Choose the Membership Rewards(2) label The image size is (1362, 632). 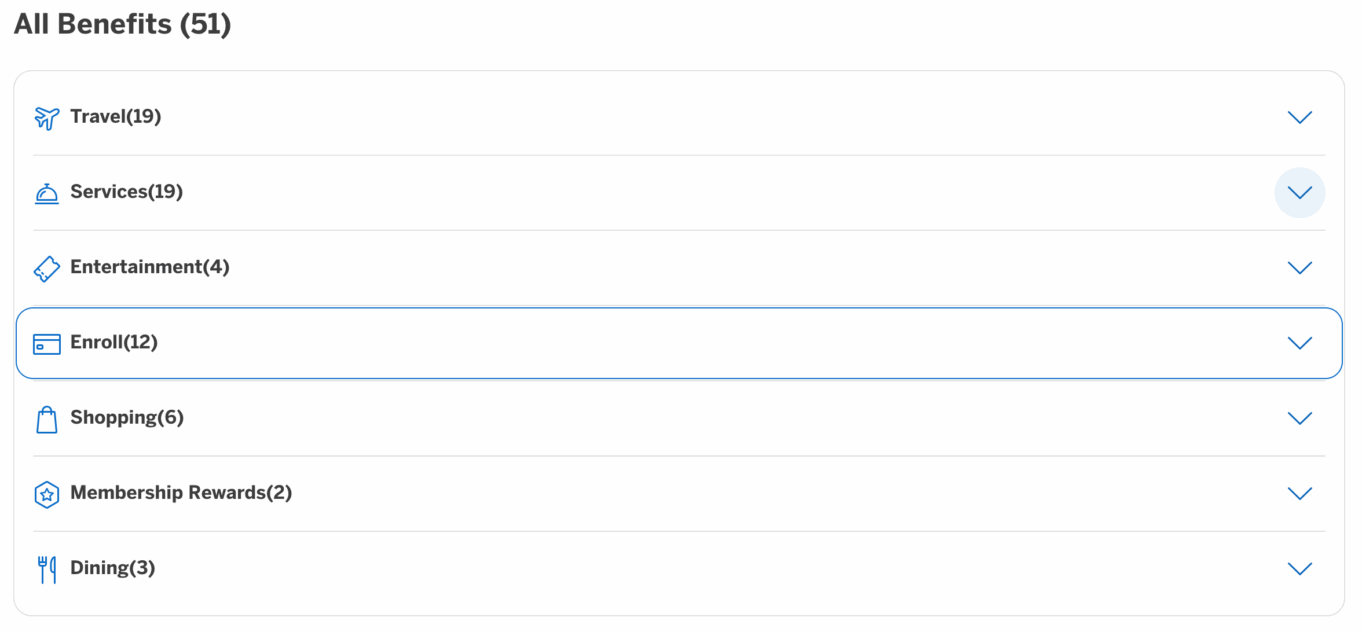click(x=181, y=493)
